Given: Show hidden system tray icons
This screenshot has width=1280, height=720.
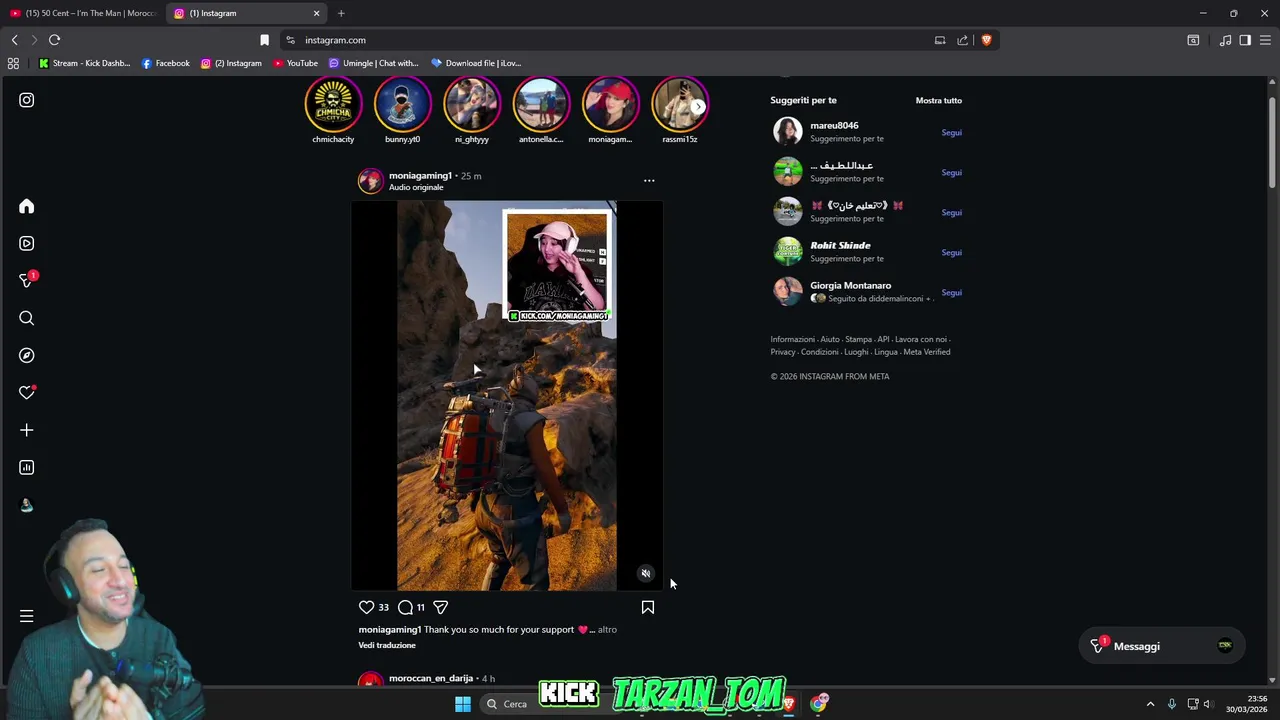Looking at the screenshot, I should click(1150, 704).
